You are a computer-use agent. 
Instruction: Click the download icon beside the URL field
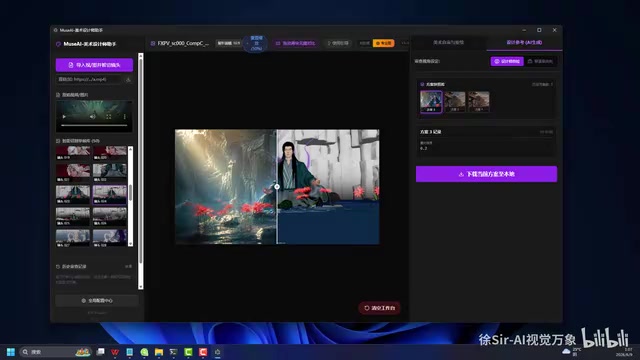click(x=128, y=80)
